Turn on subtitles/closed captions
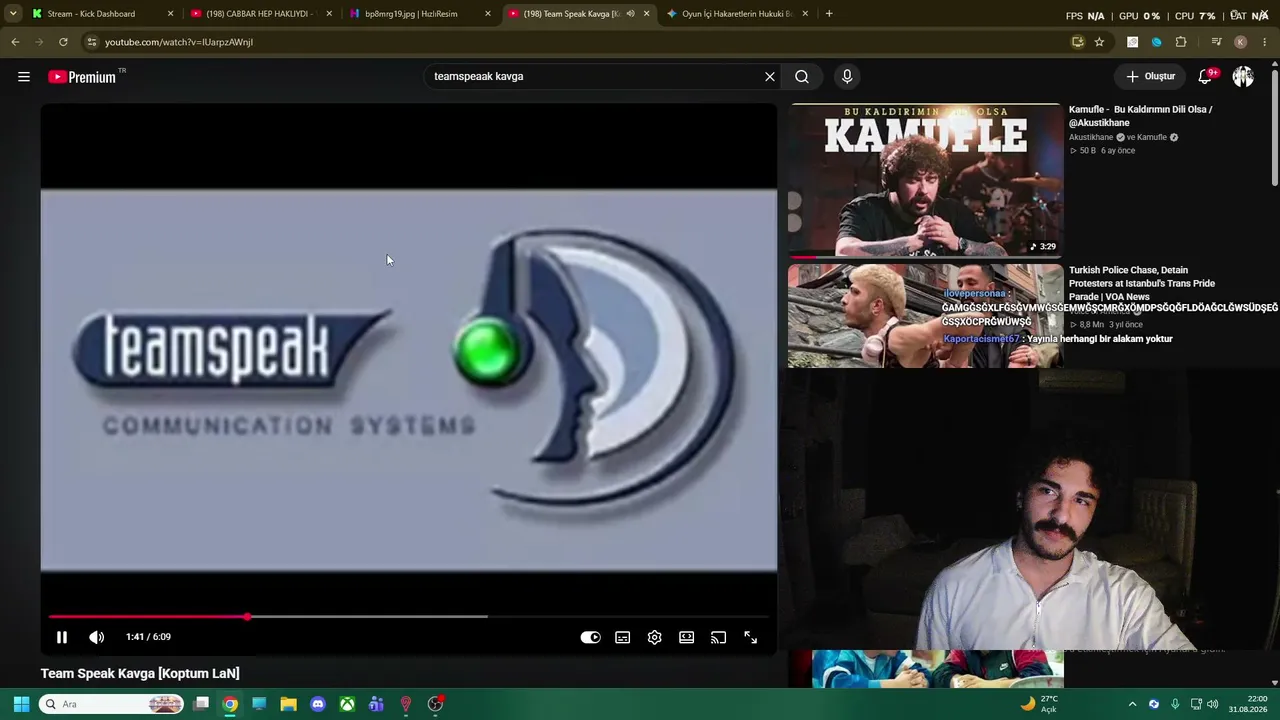Viewport: 1280px width, 720px height. pyautogui.click(x=622, y=637)
